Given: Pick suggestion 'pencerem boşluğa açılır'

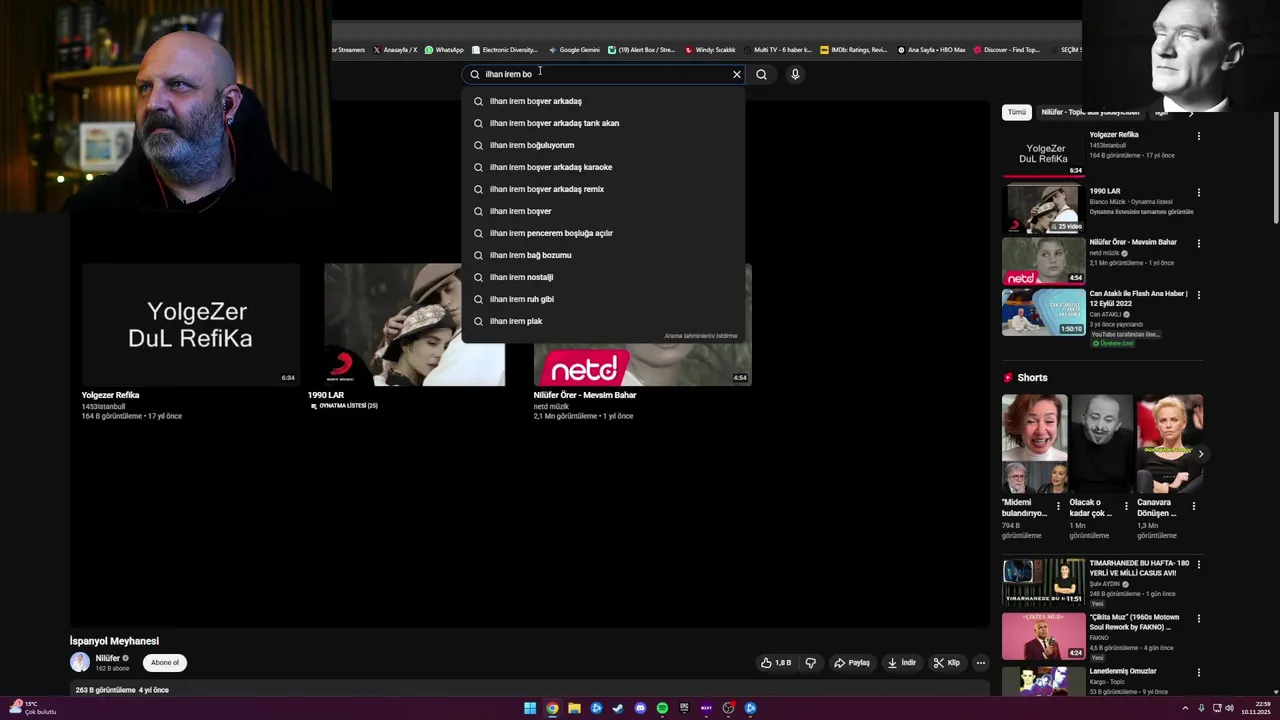Looking at the screenshot, I should click(x=604, y=233).
